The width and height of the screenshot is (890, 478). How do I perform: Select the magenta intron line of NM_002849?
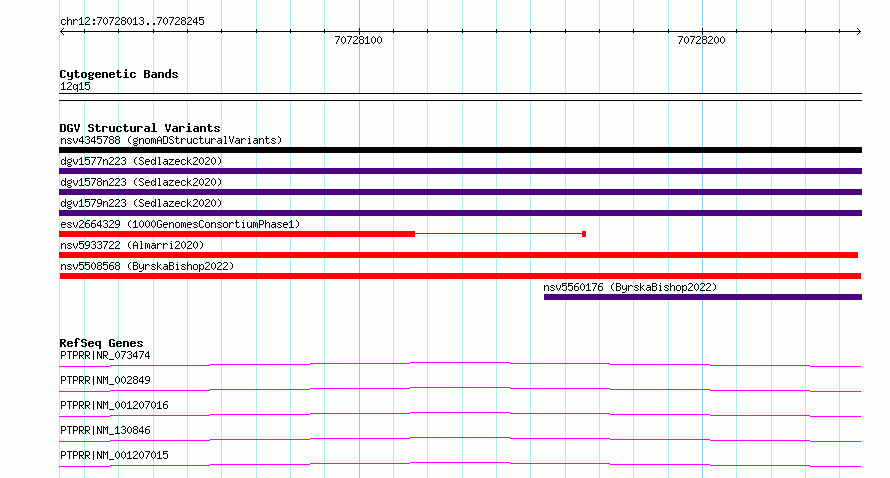pyautogui.click(x=460, y=387)
